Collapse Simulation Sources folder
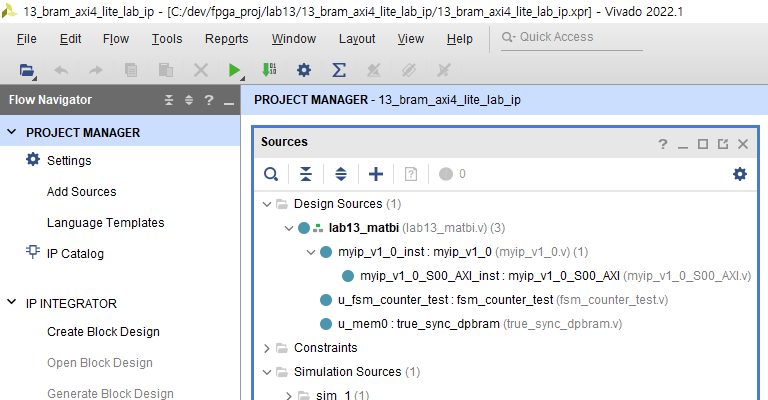The height and width of the screenshot is (400, 768). coord(267,372)
